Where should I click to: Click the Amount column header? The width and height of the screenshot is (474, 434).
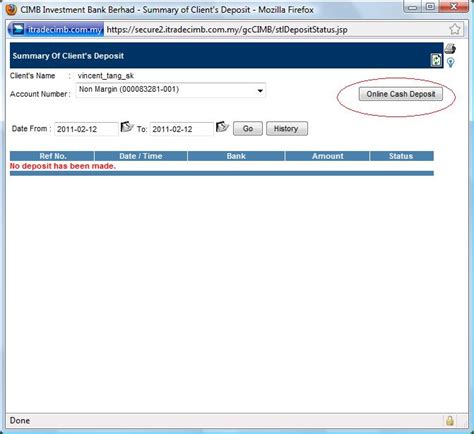click(x=327, y=156)
